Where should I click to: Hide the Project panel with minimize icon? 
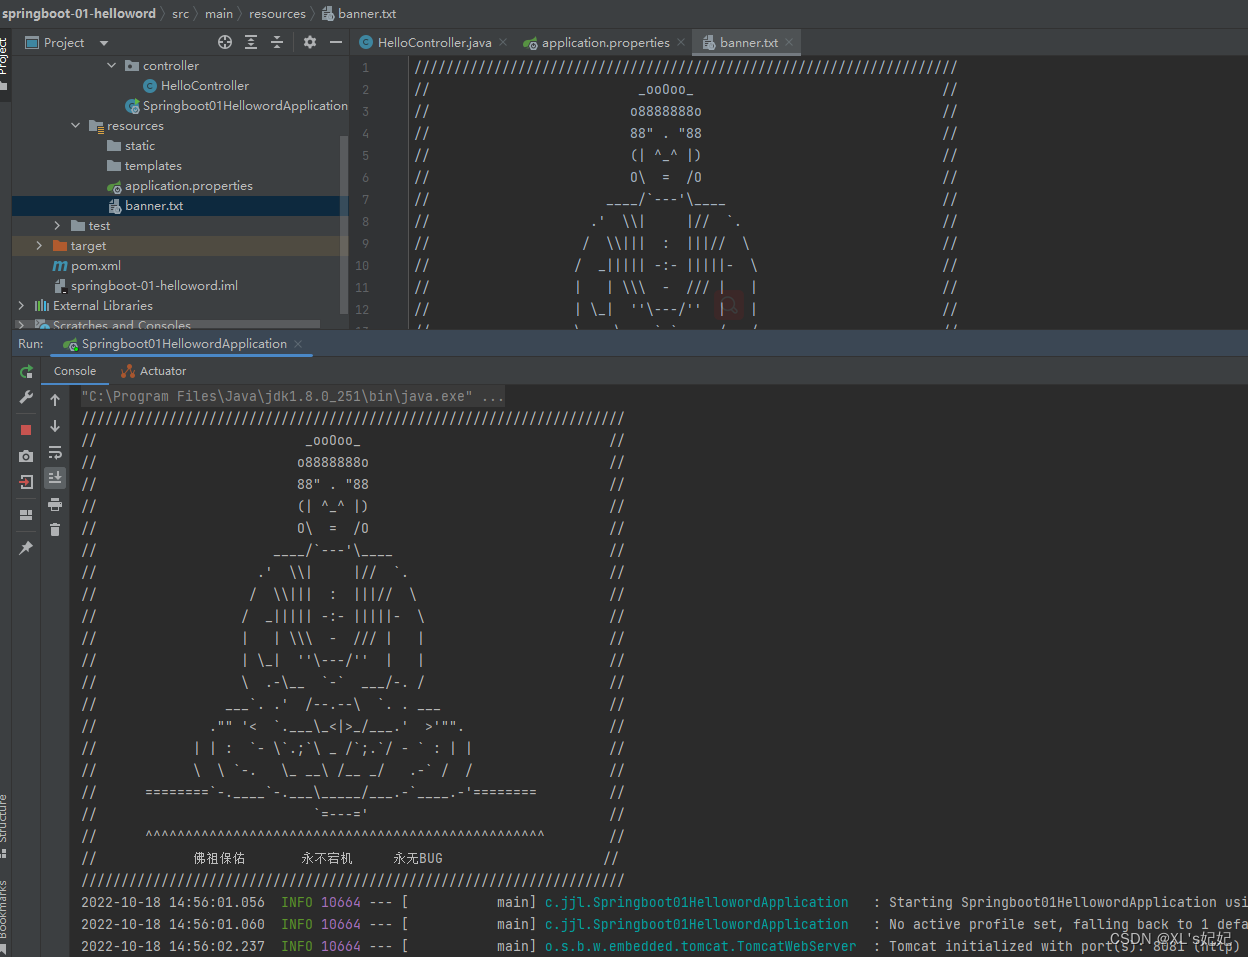(335, 42)
